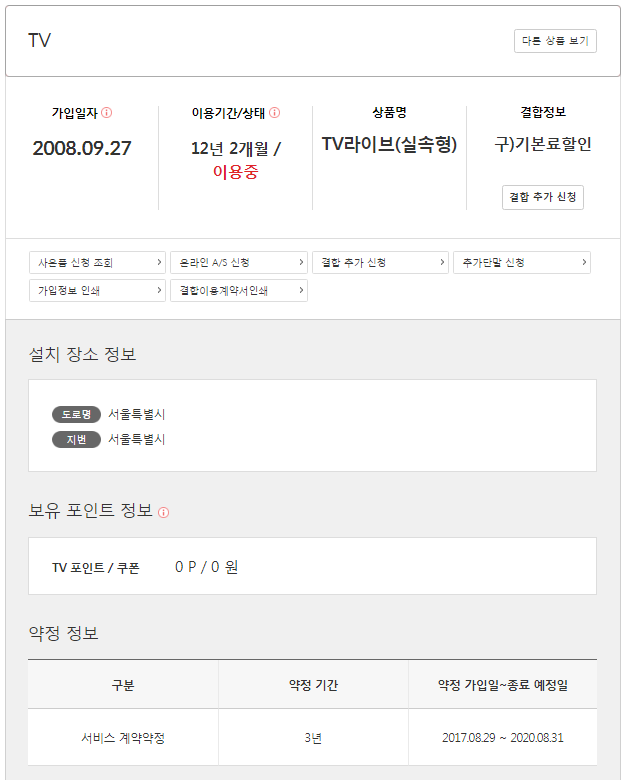The height and width of the screenshot is (780, 624).
Task: Open the info tooltip next to 이용기간/상태
Action: coord(275,113)
